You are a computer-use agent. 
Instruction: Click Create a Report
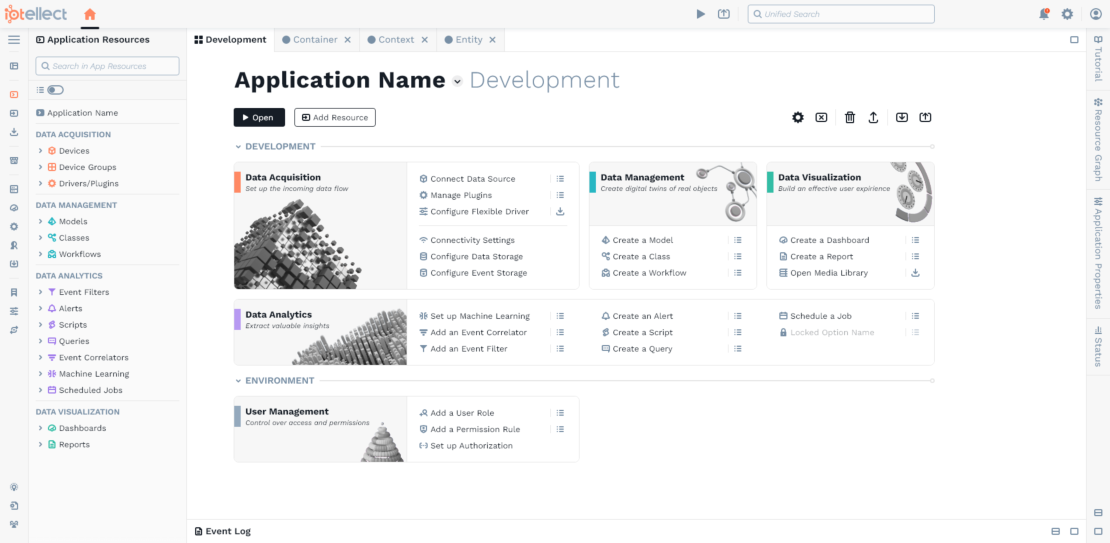(x=821, y=256)
